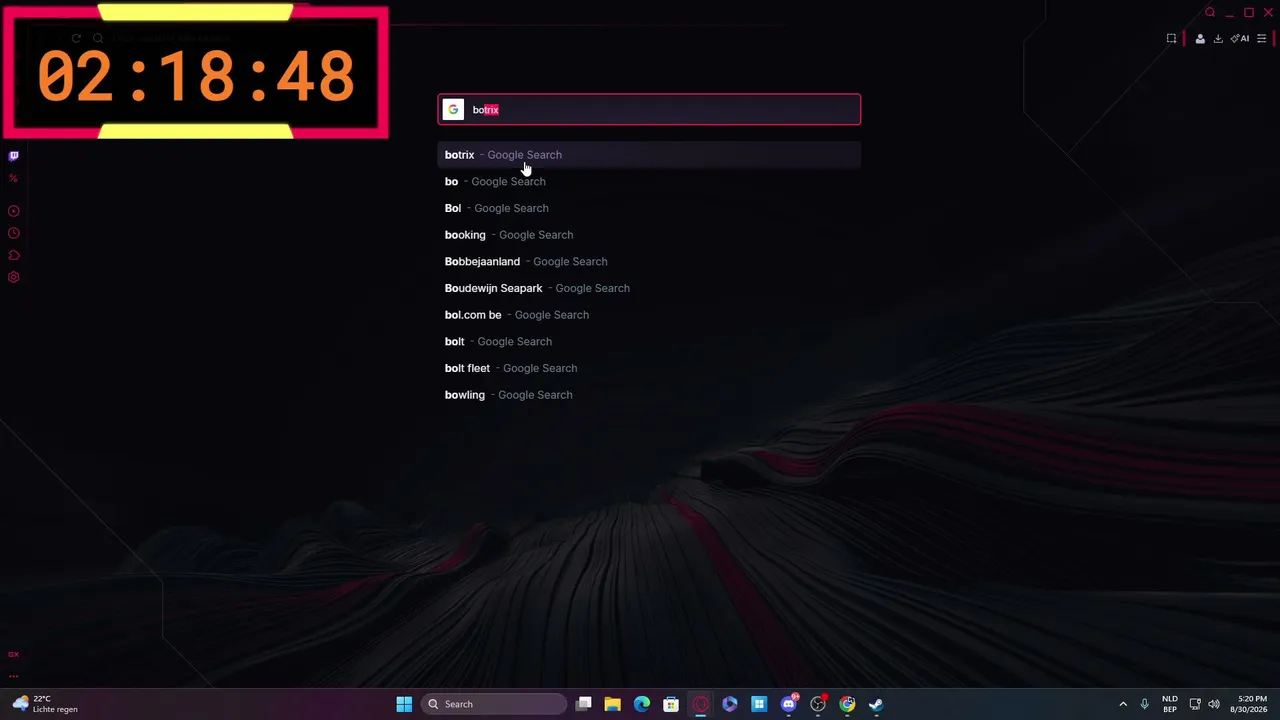Choose the "bol.com be" search suggestion
Viewport: 1280px width, 720px height.
pos(649,315)
